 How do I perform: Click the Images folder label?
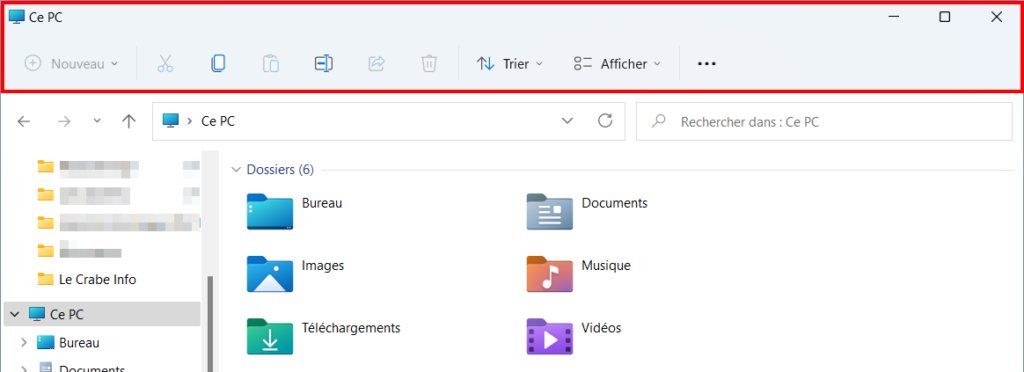coord(323,266)
